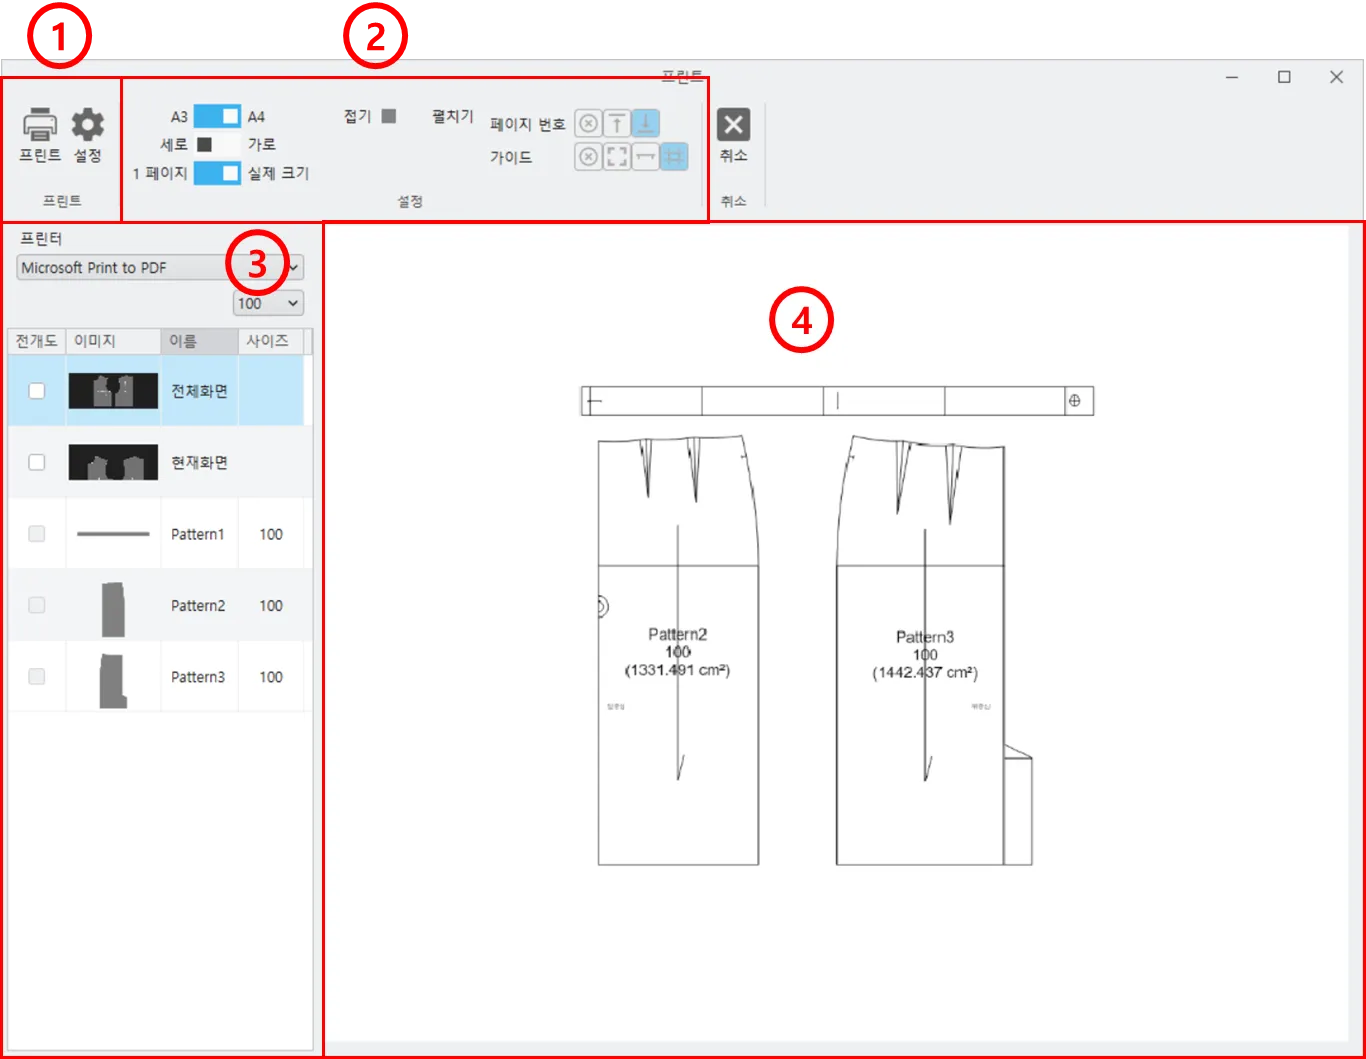Select the 현재화면 thumbnail
Screen dimensions: 1366x1059
pyautogui.click(x=113, y=462)
